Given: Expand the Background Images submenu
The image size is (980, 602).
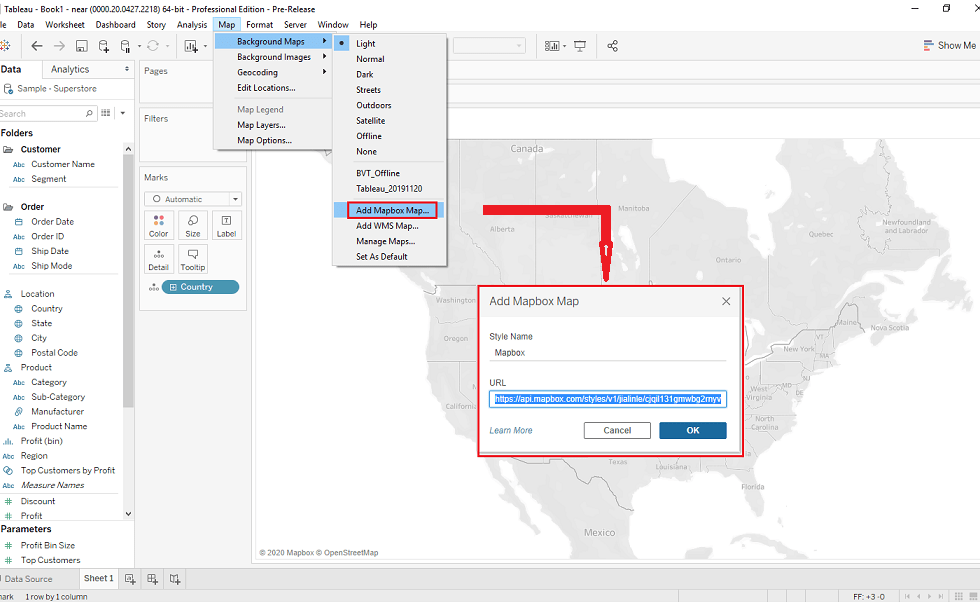Looking at the screenshot, I should pyautogui.click(x=273, y=57).
